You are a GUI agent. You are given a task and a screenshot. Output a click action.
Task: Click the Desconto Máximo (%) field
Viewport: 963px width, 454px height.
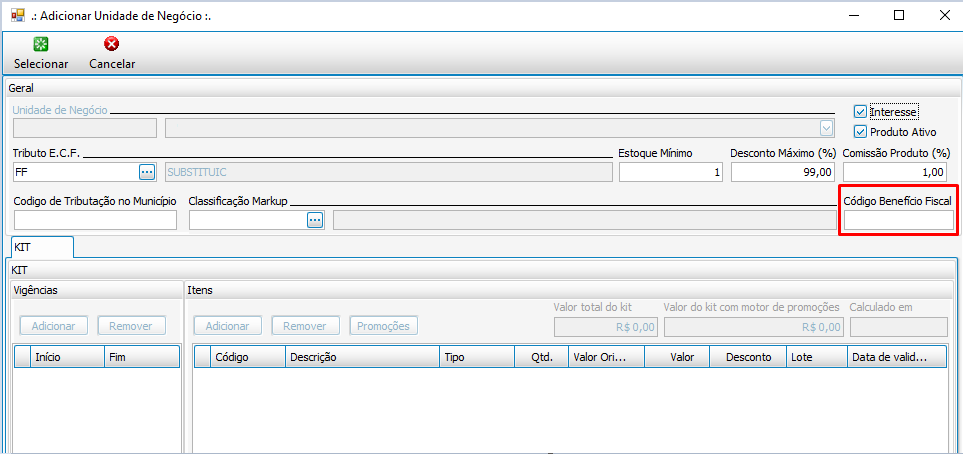click(x=784, y=172)
